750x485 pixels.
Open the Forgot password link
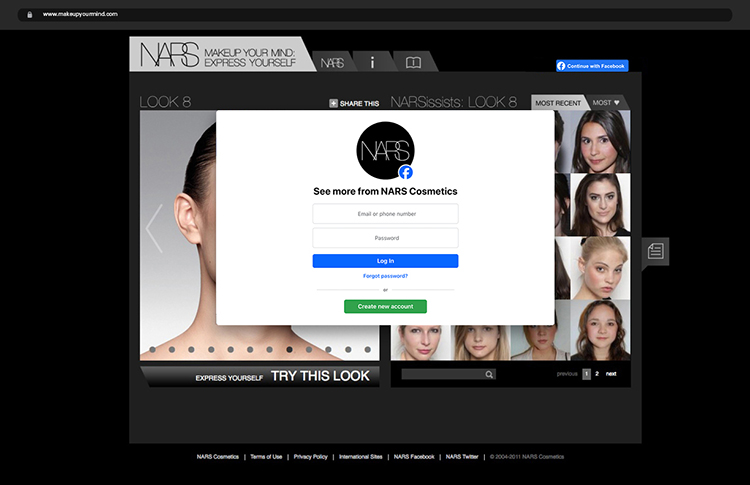coord(385,275)
